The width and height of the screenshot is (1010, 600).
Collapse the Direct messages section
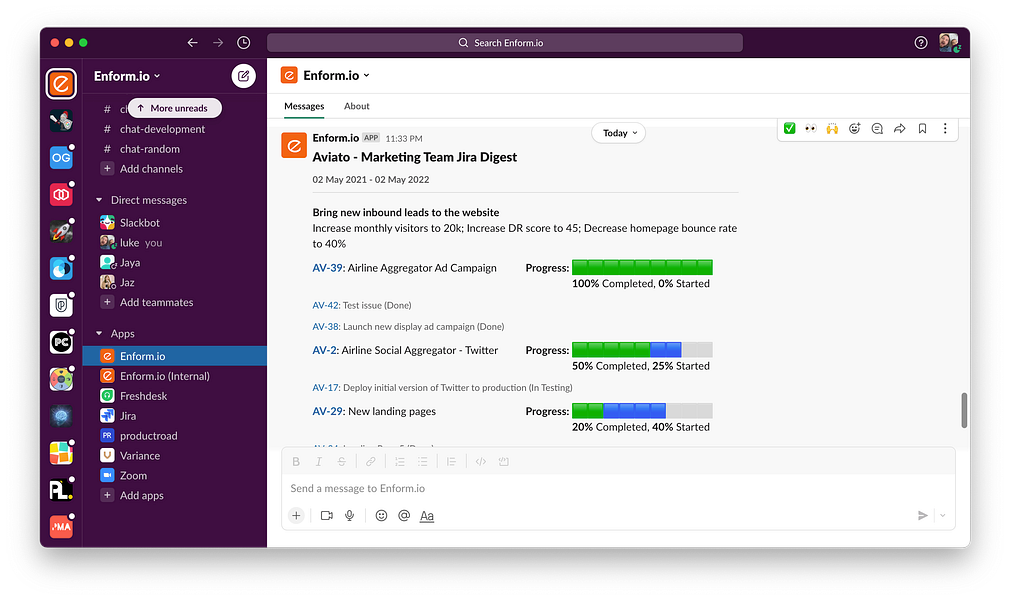(x=99, y=200)
